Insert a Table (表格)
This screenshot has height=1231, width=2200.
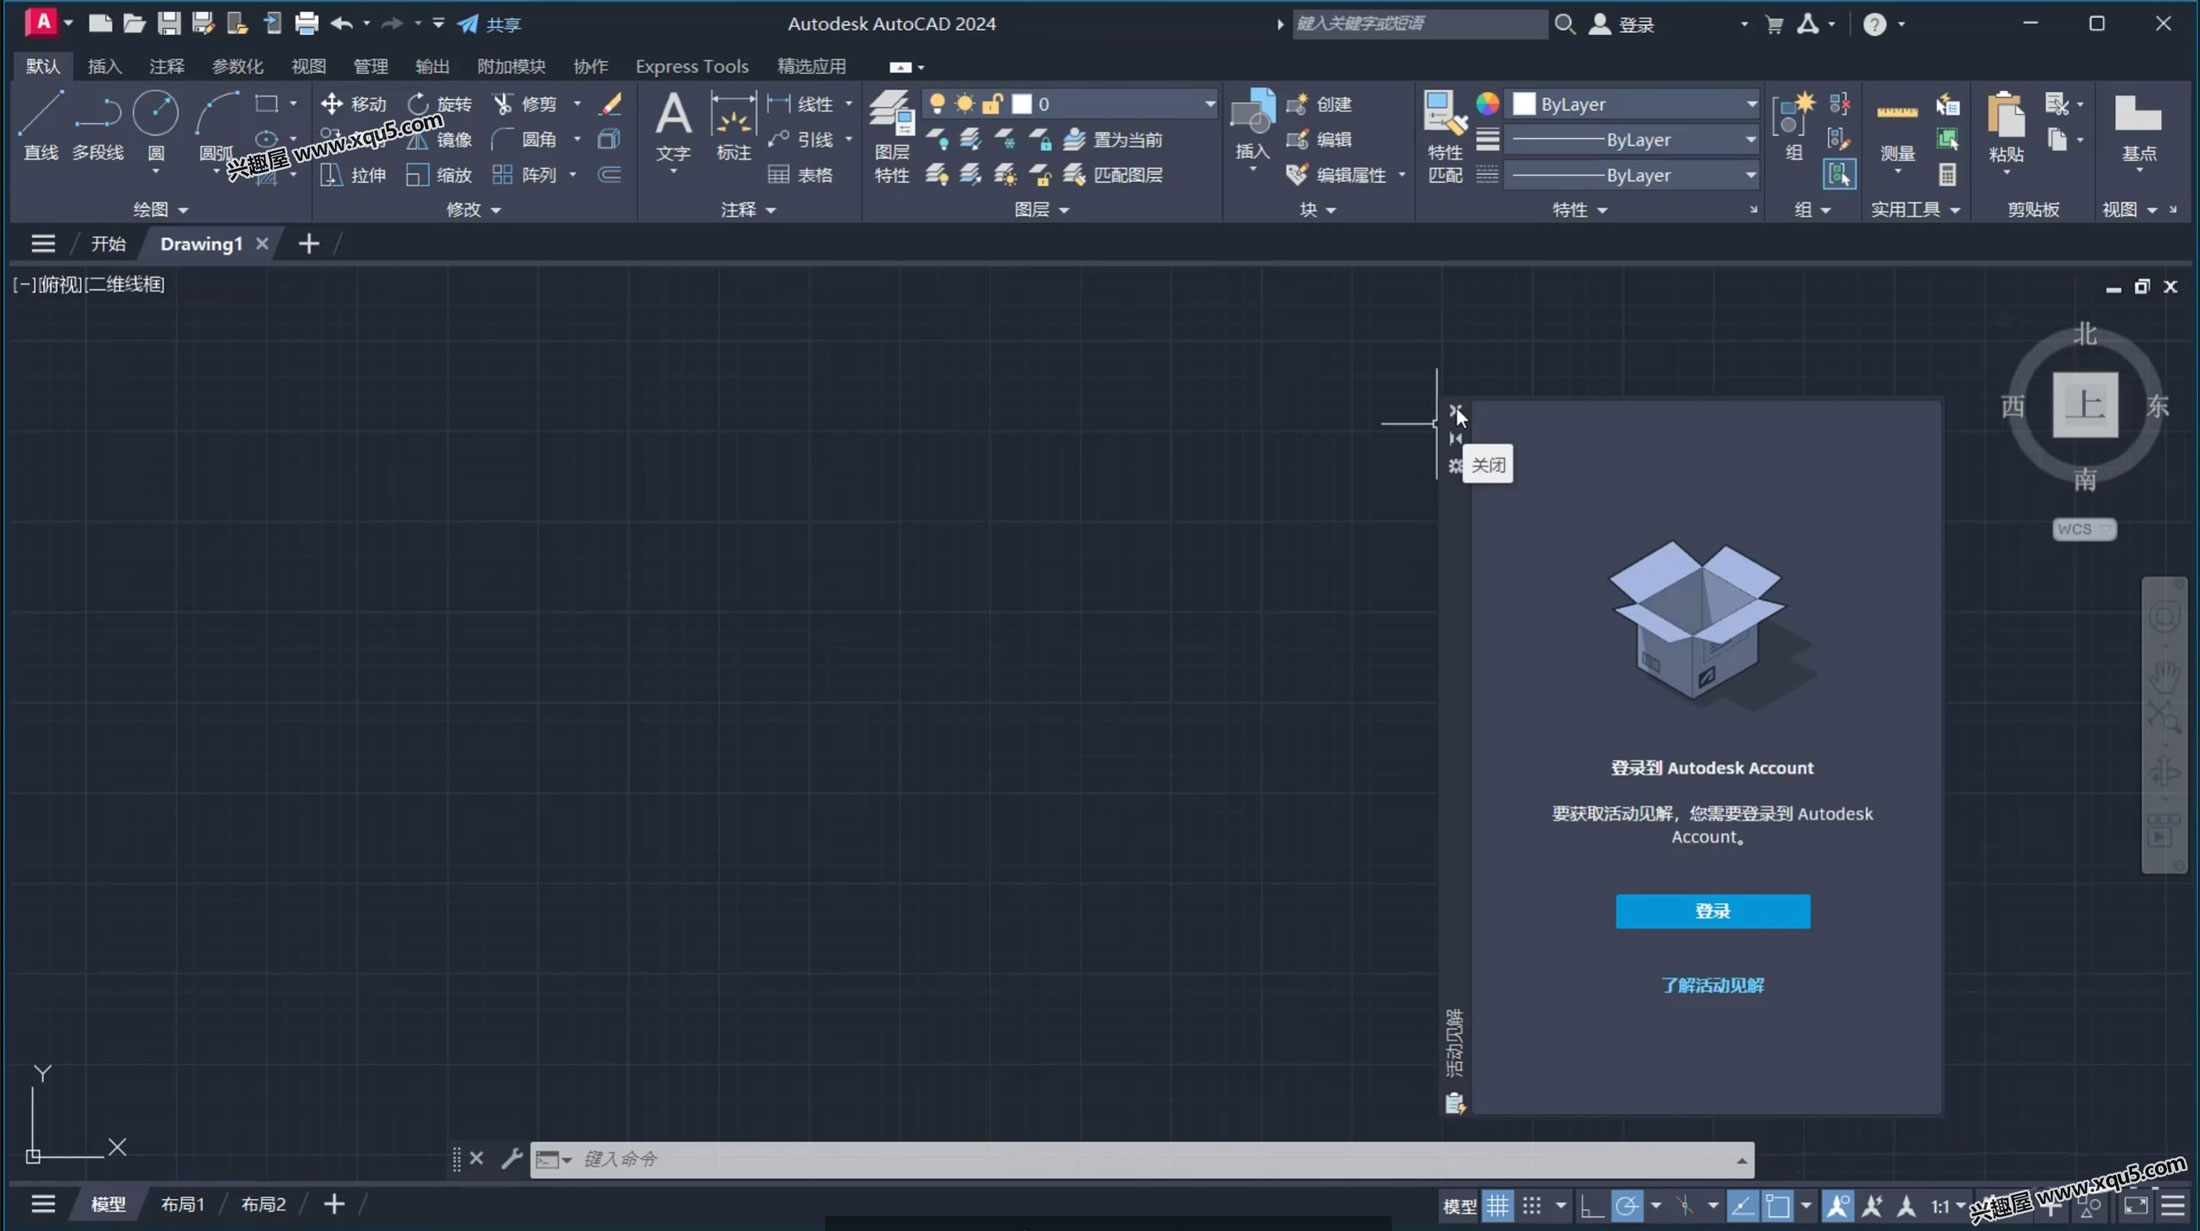click(x=801, y=175)
